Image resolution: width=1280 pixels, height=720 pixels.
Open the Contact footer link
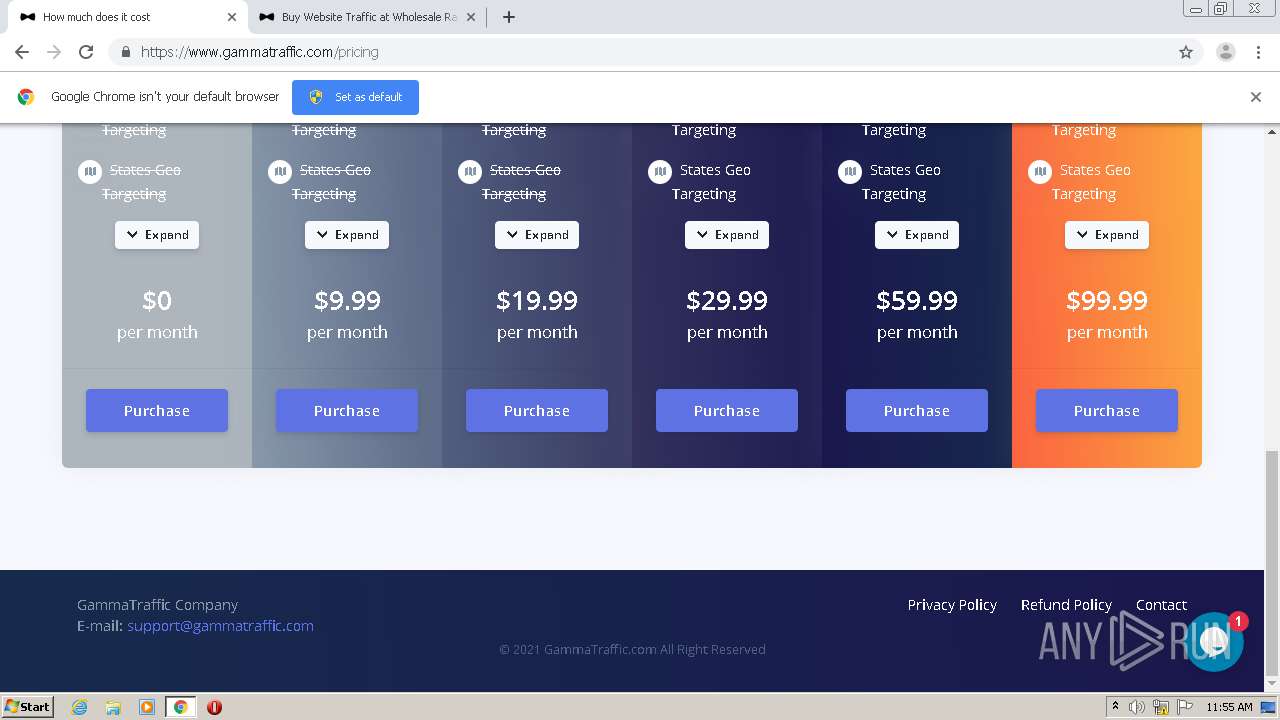pos(1161,605)
